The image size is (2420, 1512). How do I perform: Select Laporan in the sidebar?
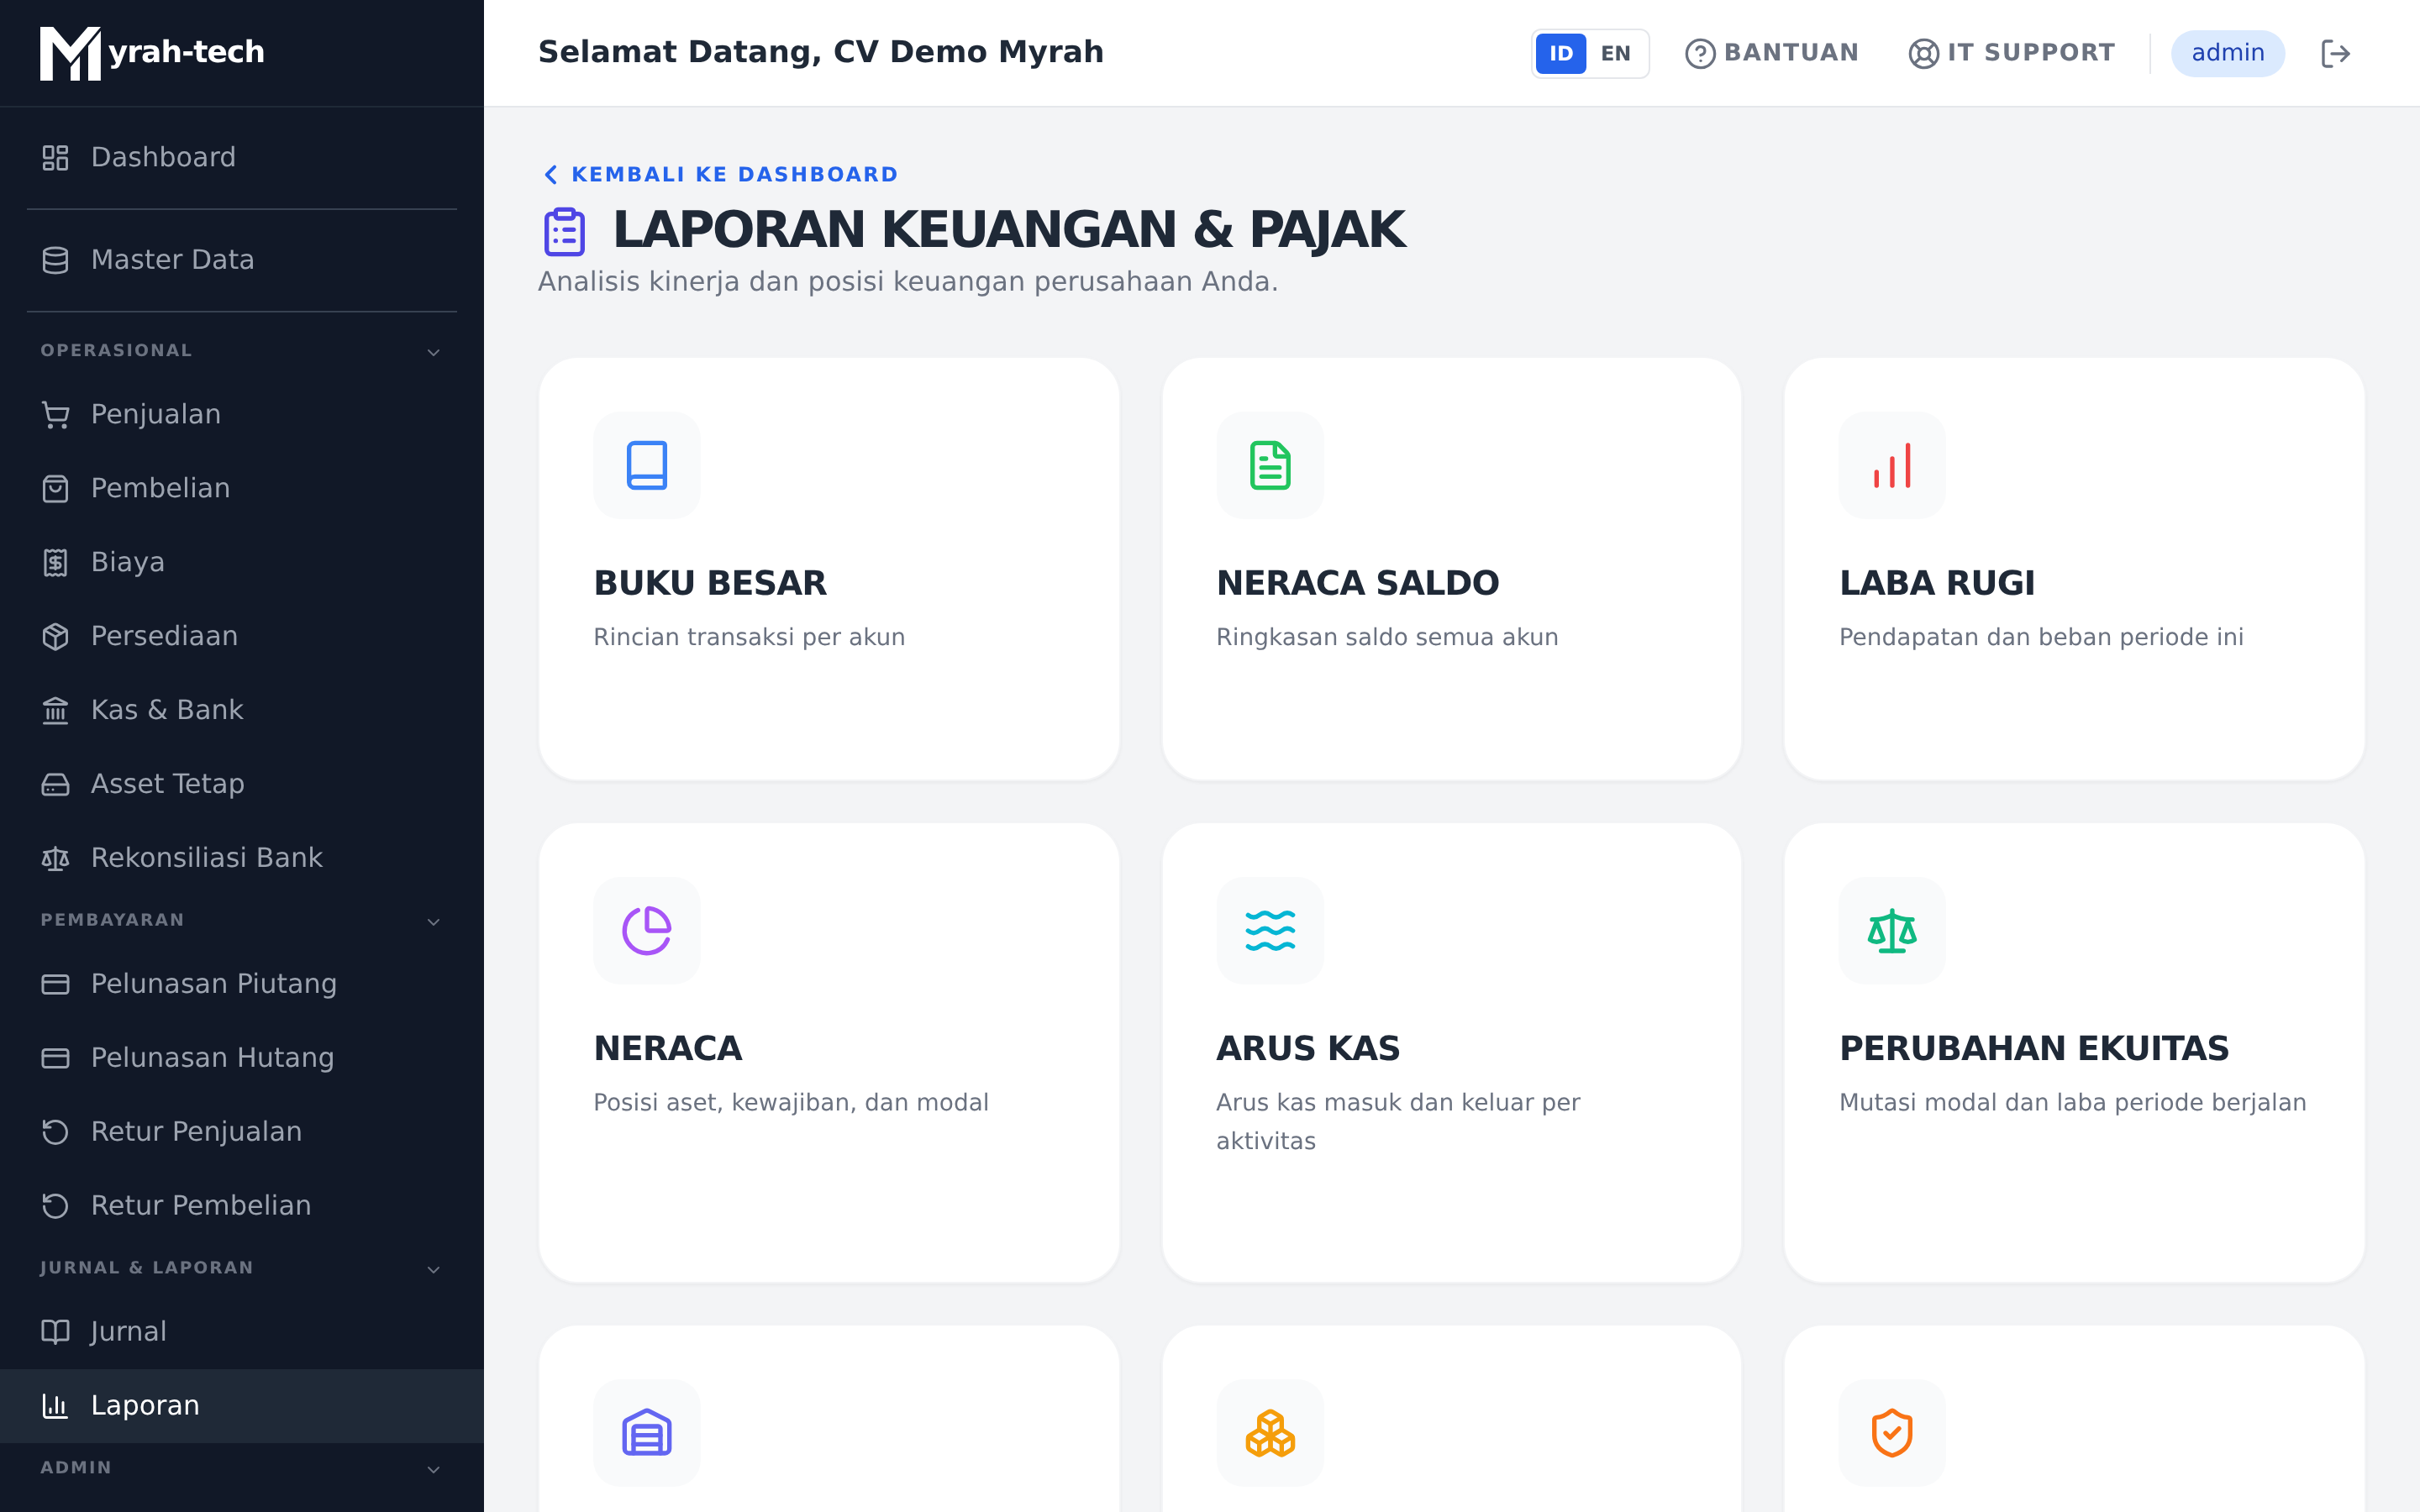coord(242,1406)
